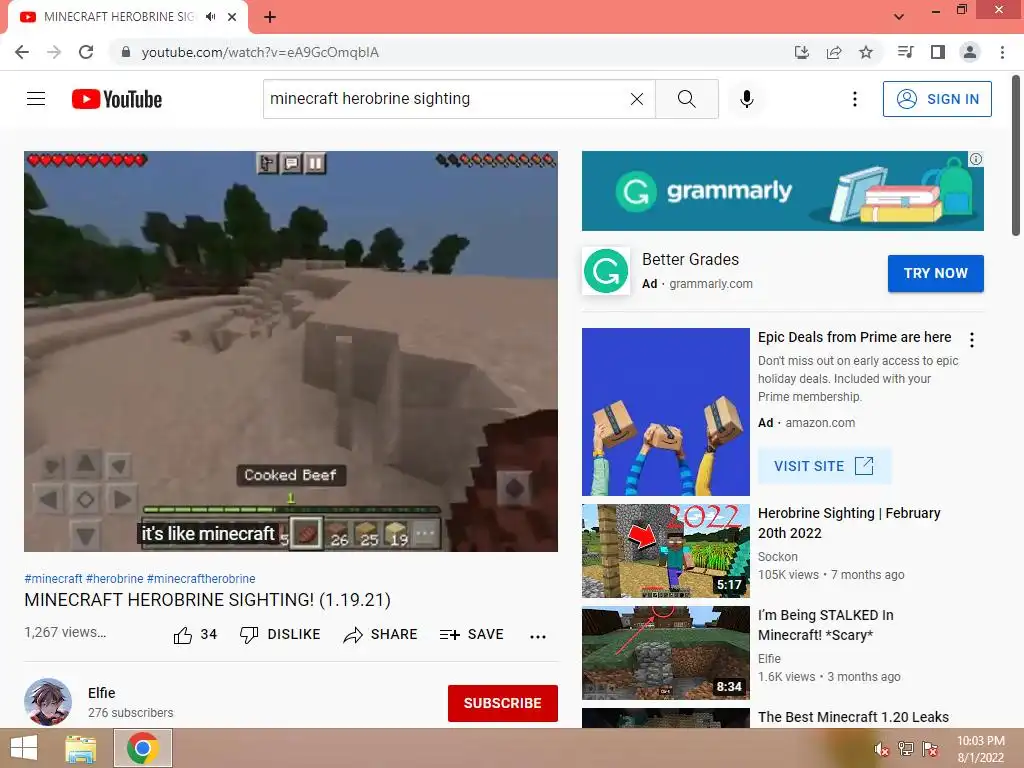Click the #herobrine hashtag
Screen dimensions: 1024x768
[114, 579]
